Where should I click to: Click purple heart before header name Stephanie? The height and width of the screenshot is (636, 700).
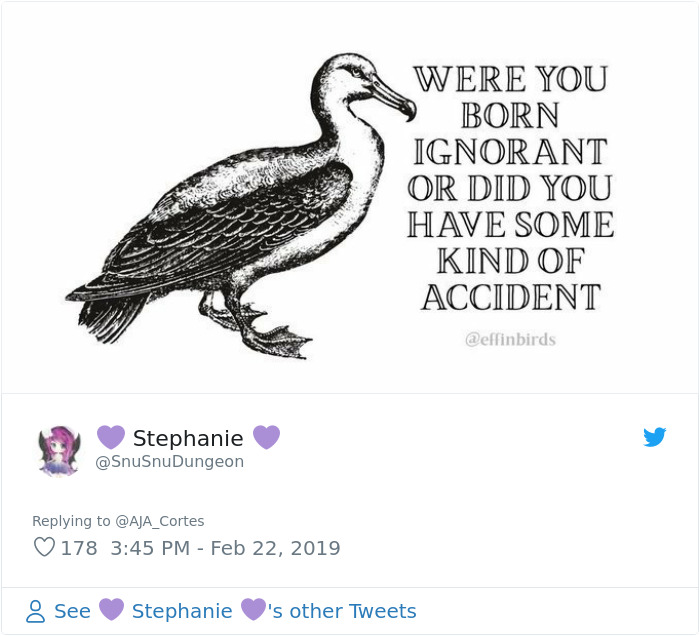pos(110,438)
